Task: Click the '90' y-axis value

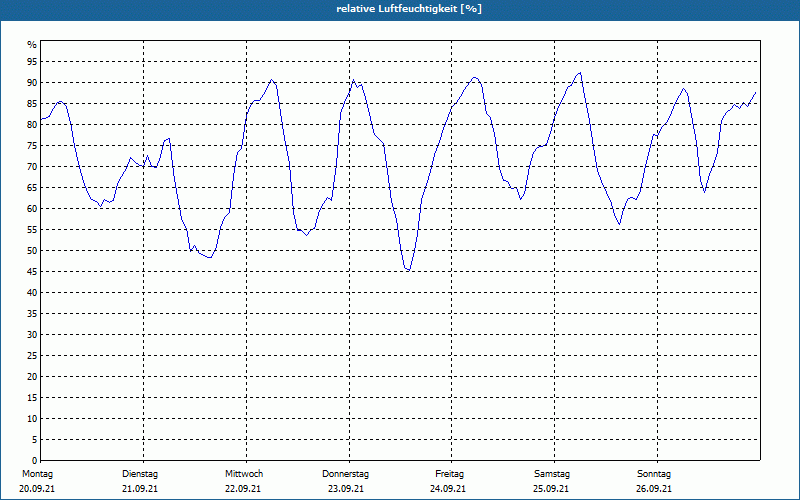Action: click(32, 83)
